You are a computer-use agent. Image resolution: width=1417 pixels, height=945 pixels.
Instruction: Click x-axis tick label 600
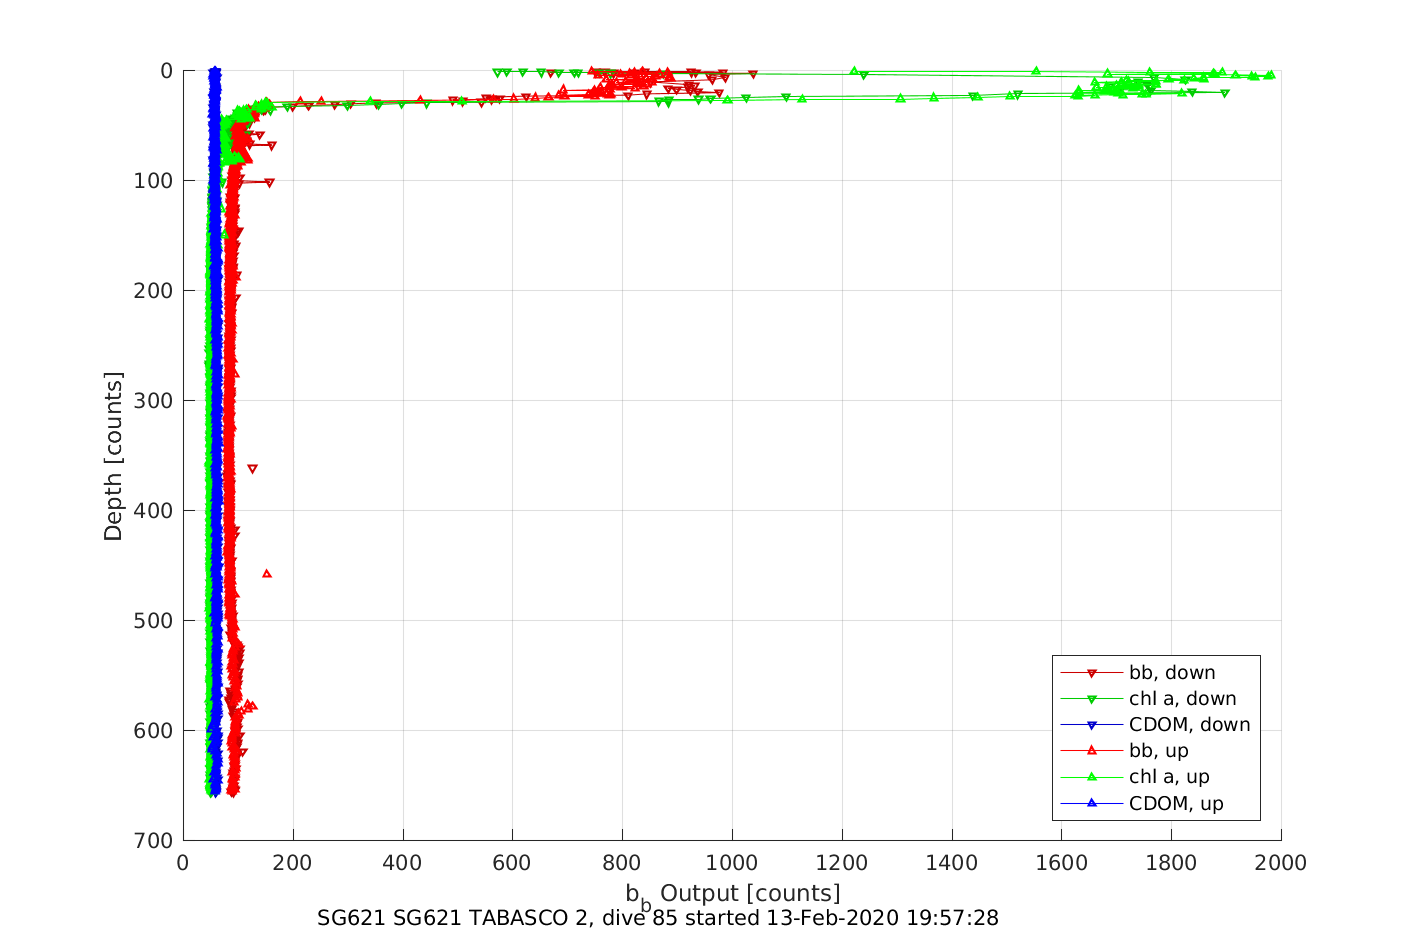tap(512, 863)
